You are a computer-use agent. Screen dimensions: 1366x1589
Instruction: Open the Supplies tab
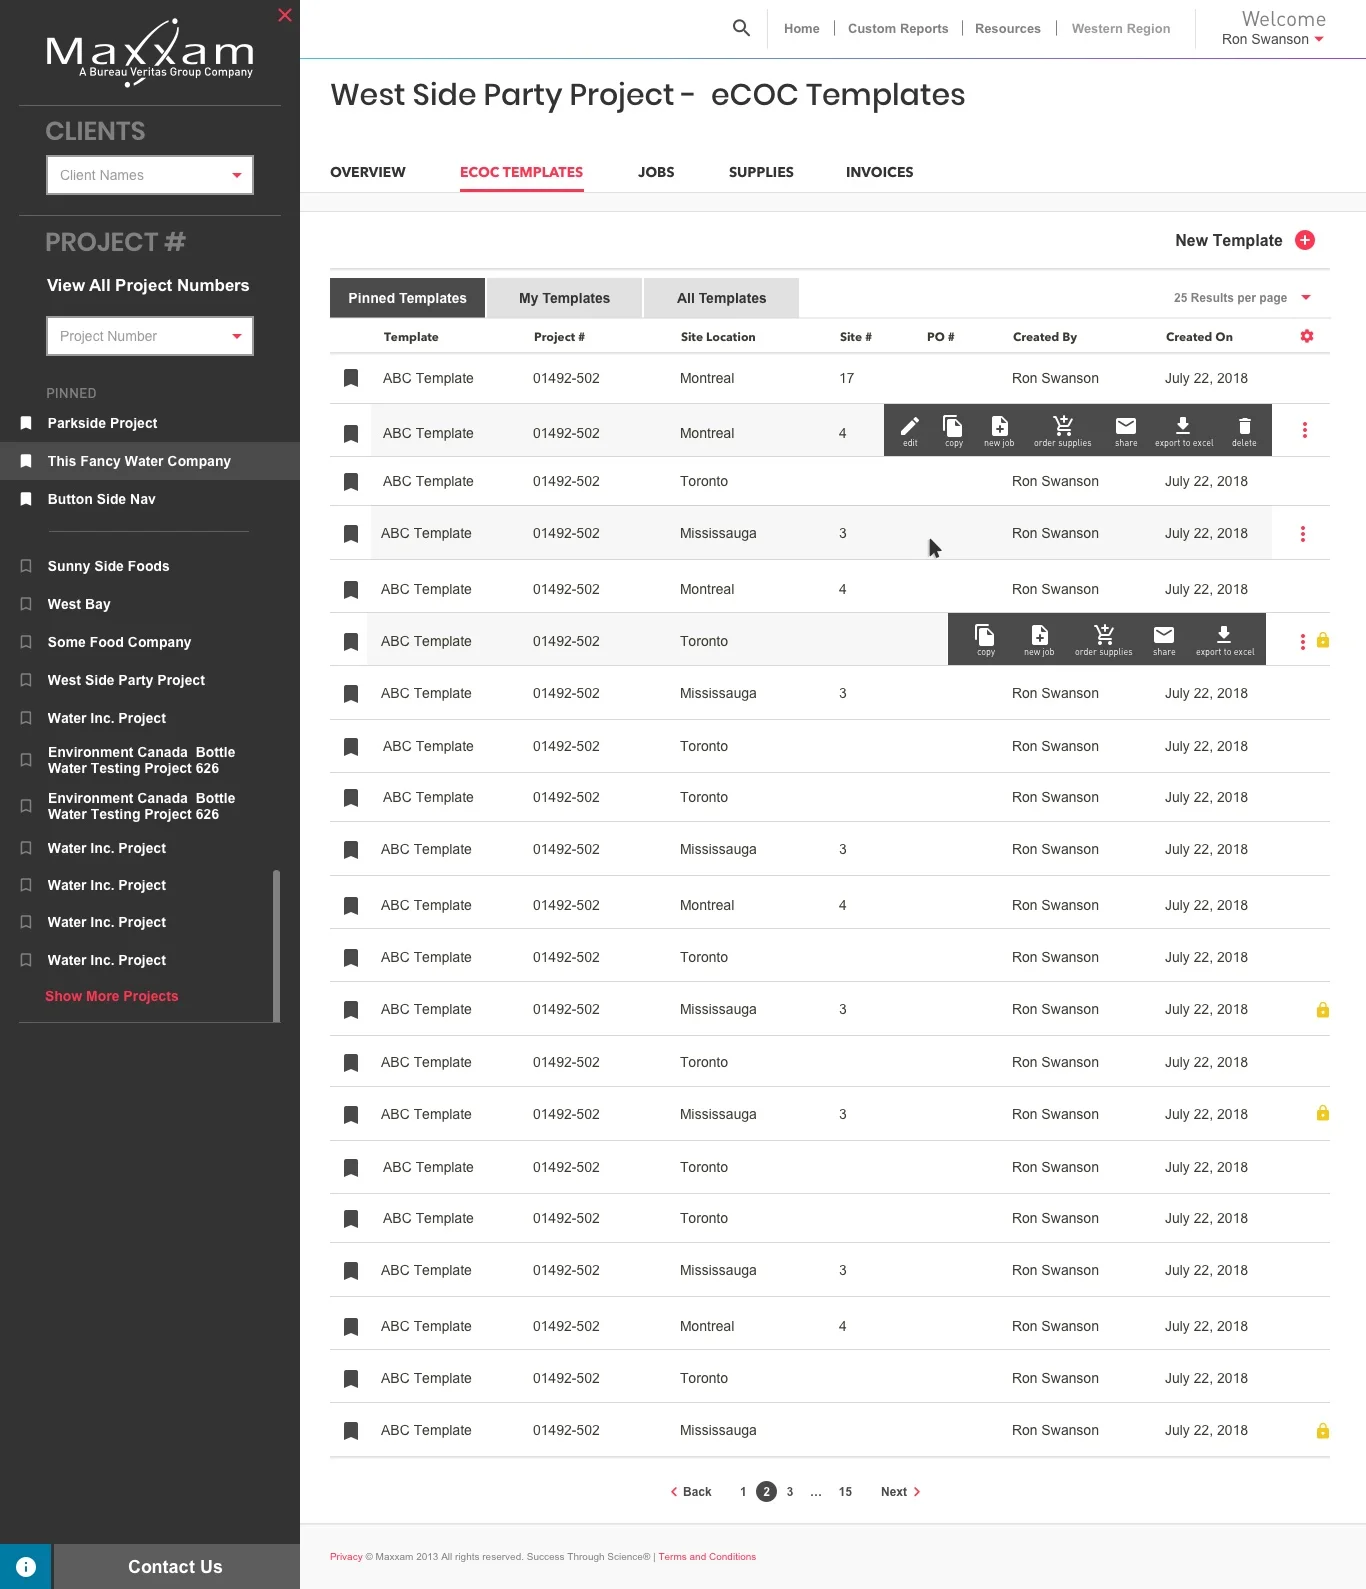coord(761,172)
